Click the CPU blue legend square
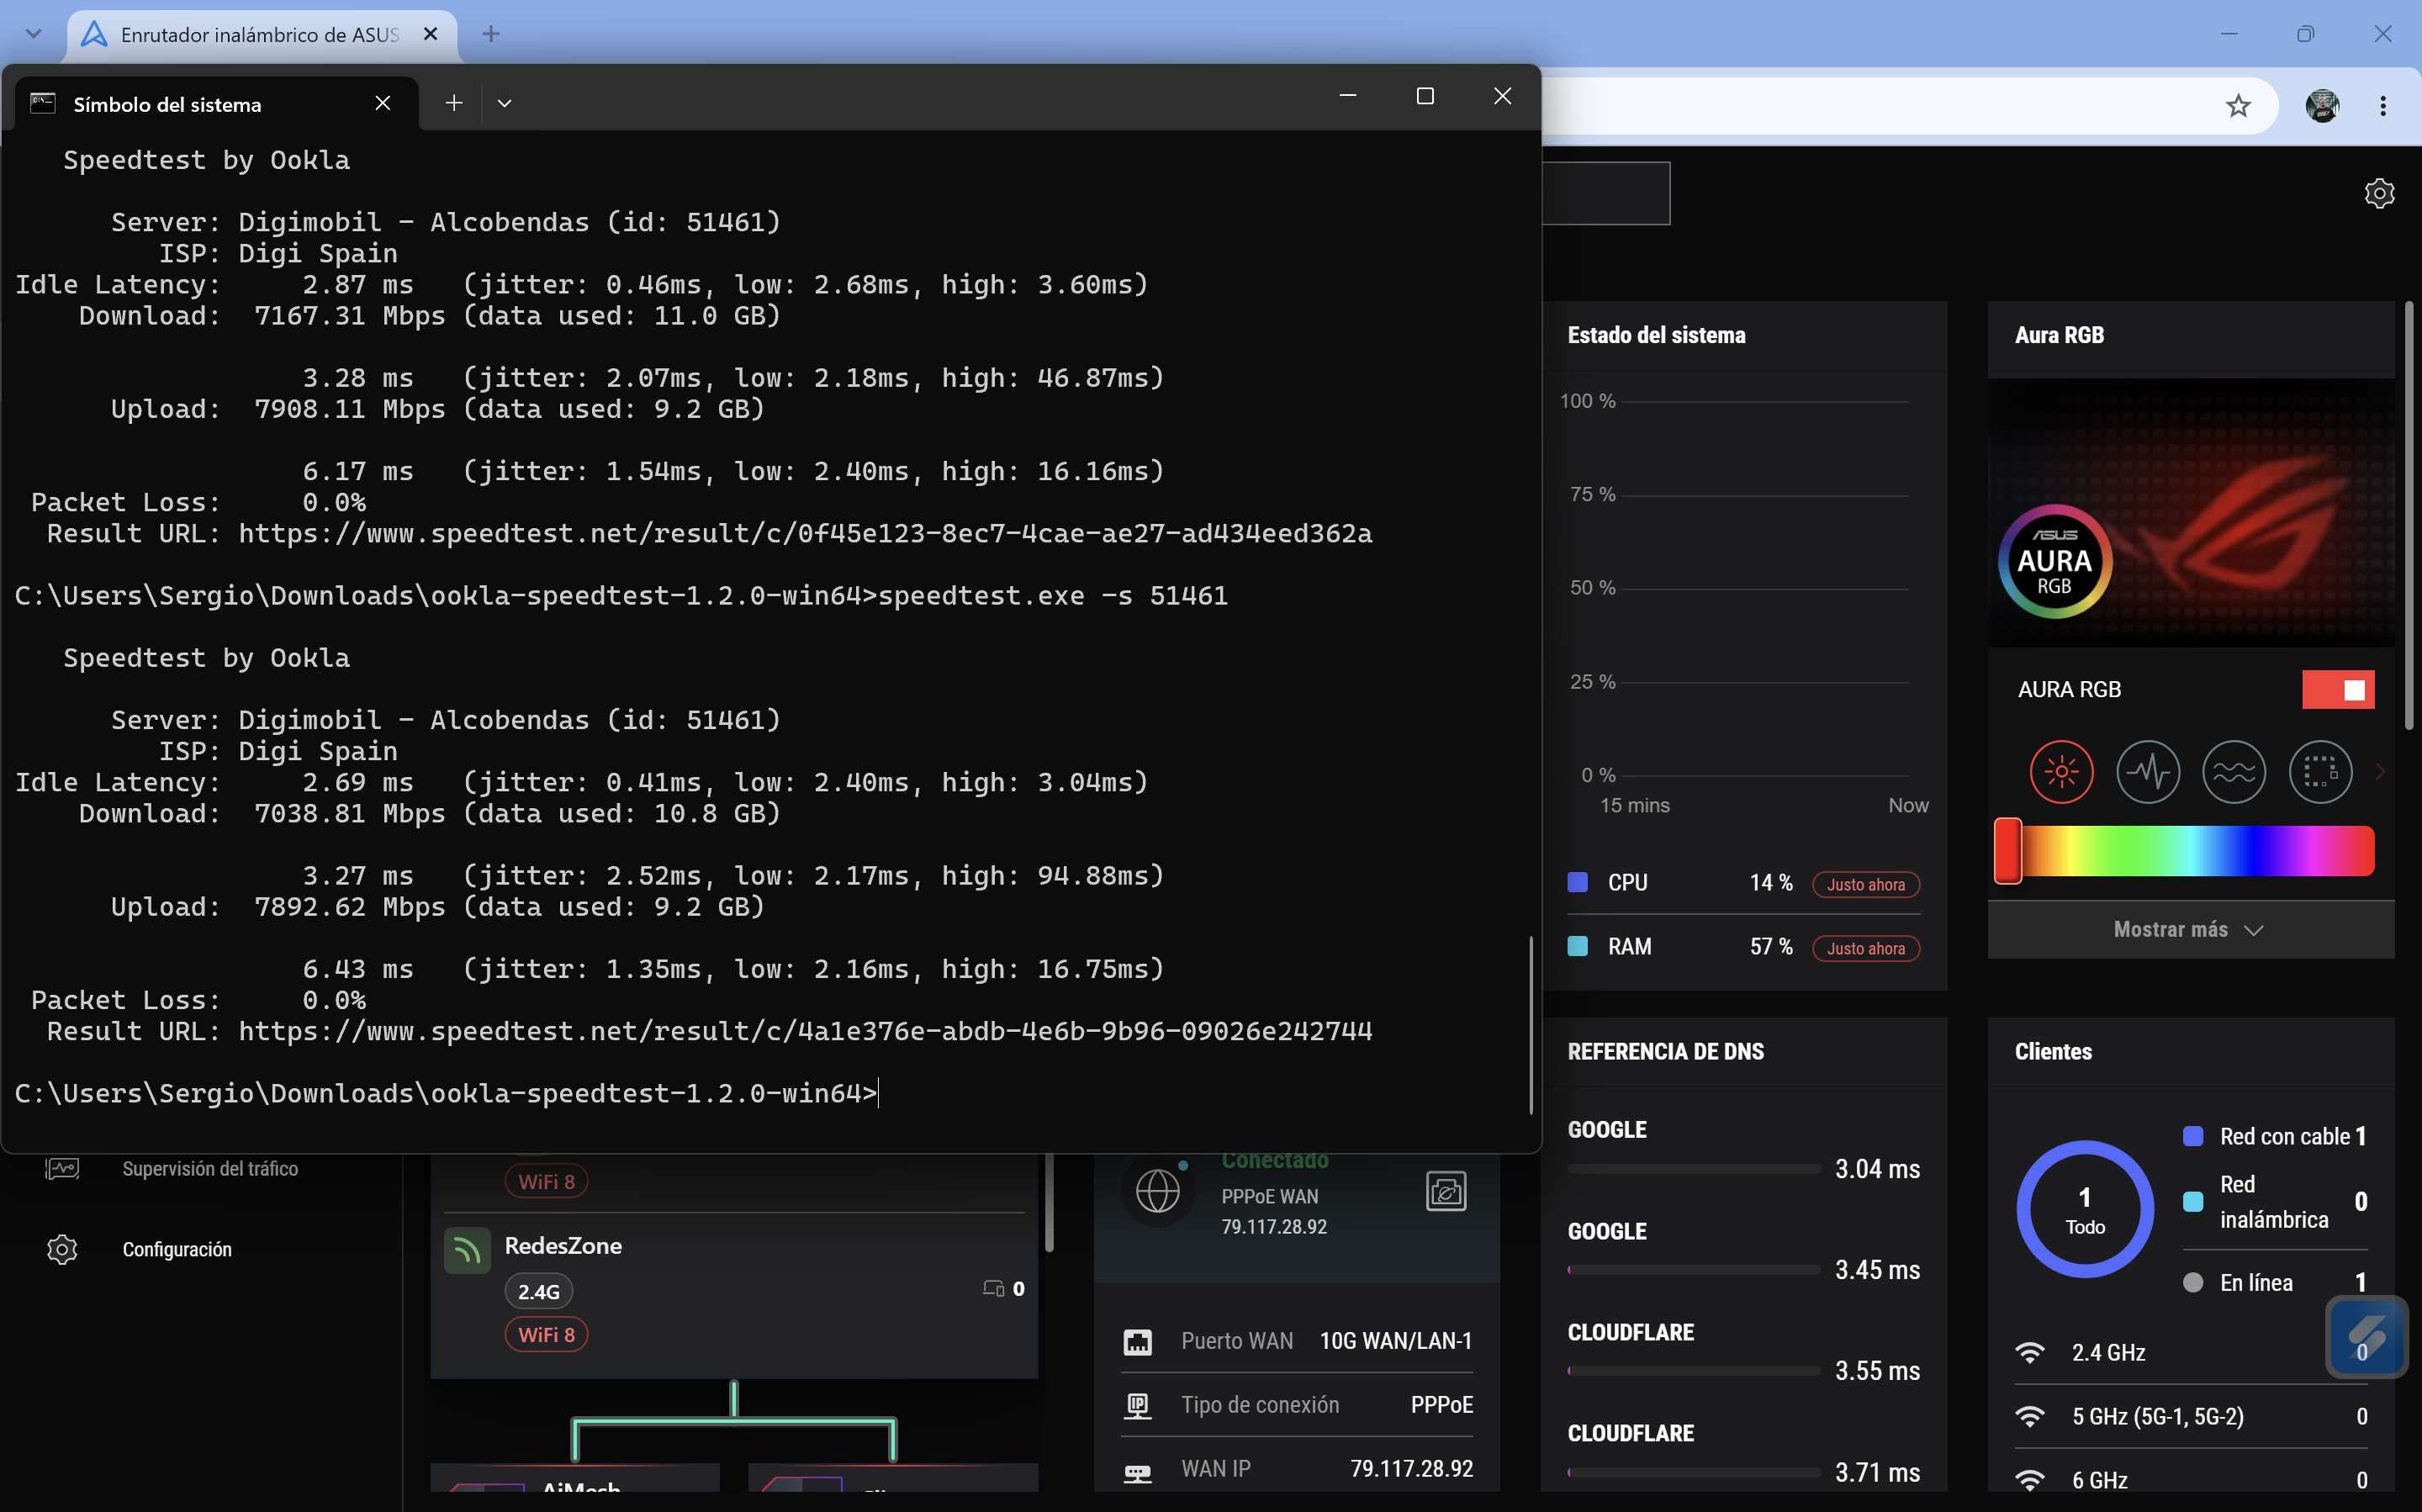This screenshot has width=2422, height=1512. 1577,882
